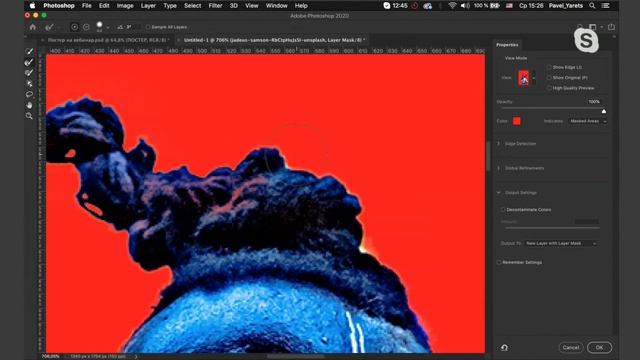Select the Properties panel tab

tap(507, 45)
